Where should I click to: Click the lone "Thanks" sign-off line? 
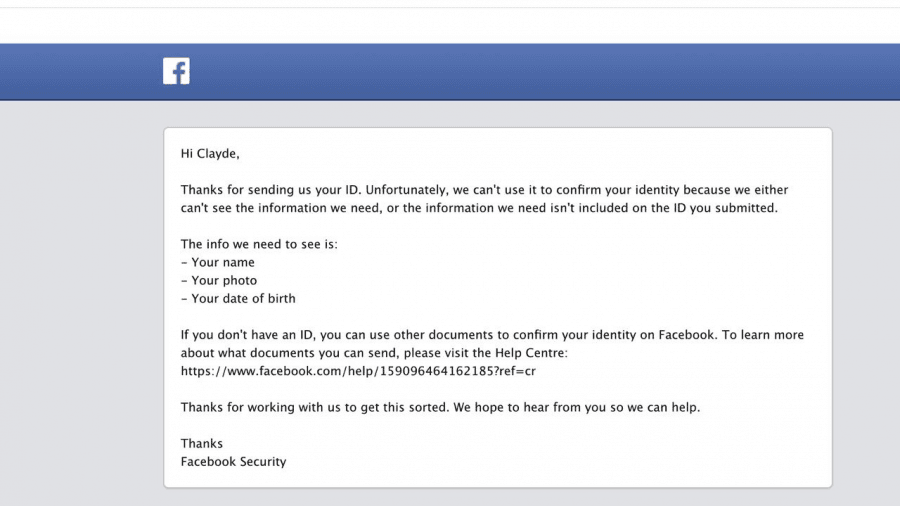point(201,443)
